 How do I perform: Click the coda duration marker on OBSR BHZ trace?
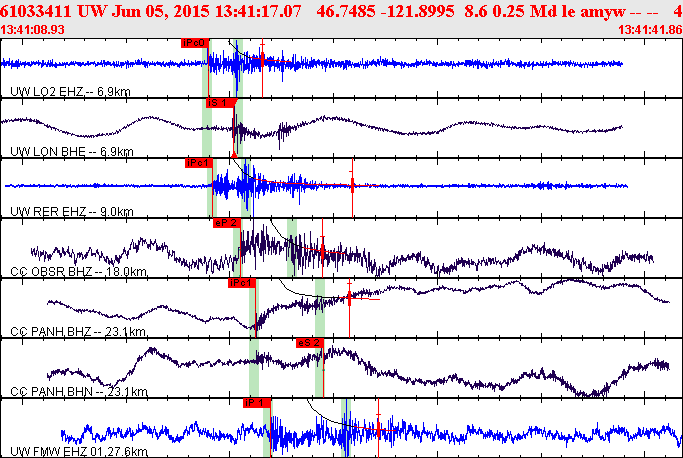[322, 249]
